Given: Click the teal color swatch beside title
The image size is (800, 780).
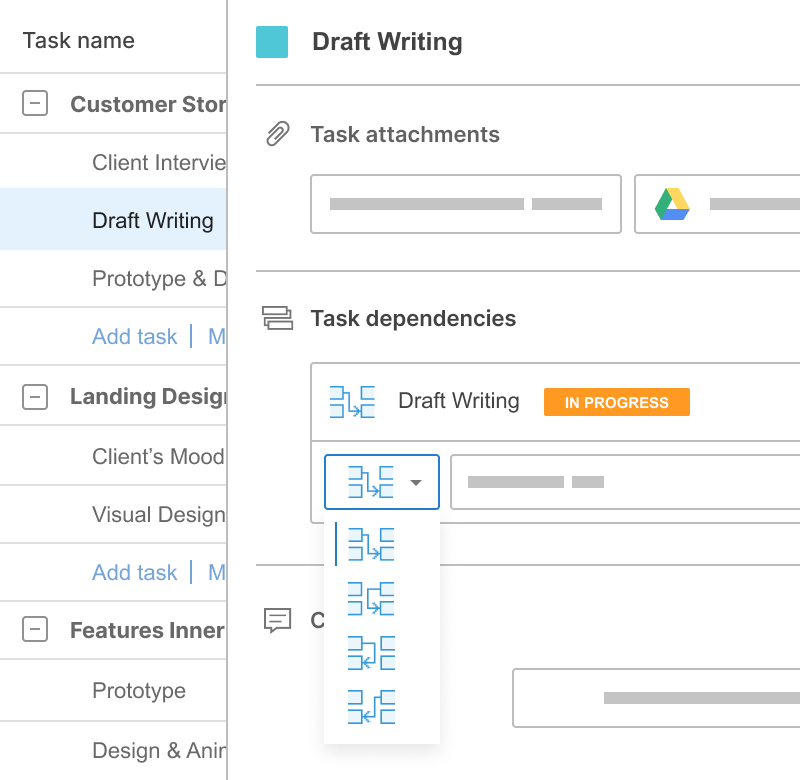Looking at the screenshot, I should coord(272,42).
